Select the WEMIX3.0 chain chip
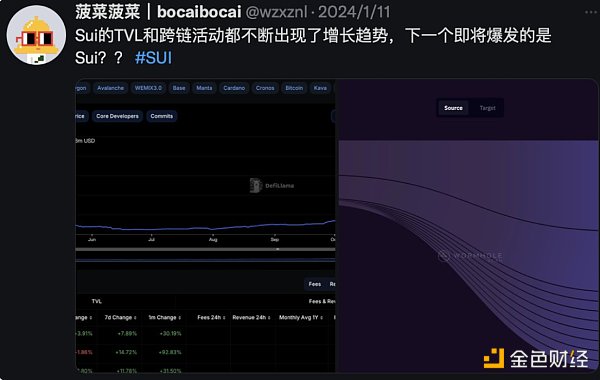The width and height of the screenshot is (600, 380). pyautogui.click(x=148, y=88)
